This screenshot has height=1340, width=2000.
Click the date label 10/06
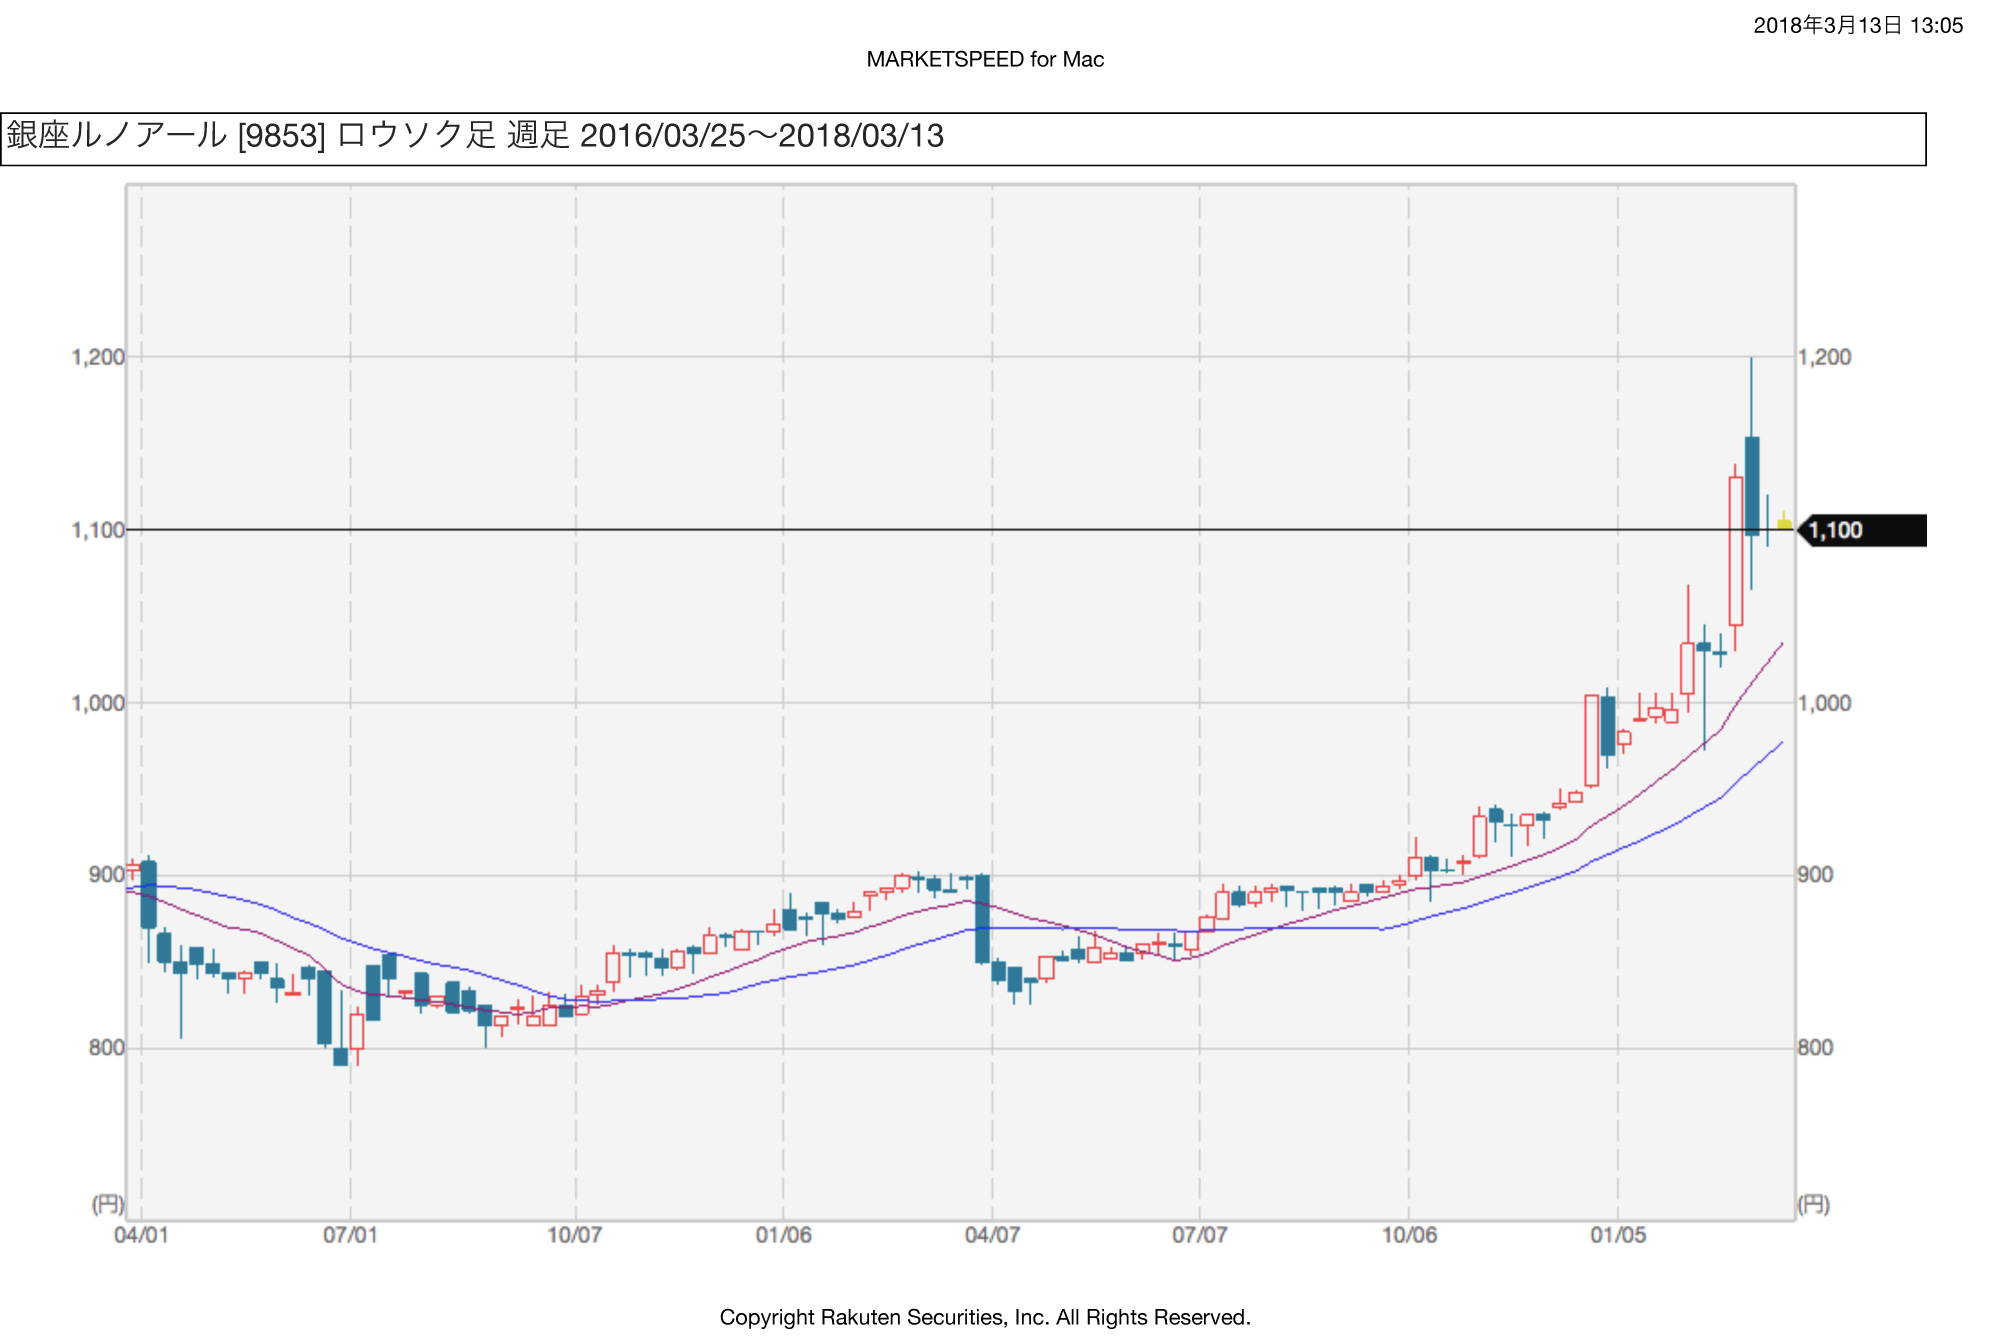pos(1409,1235)
